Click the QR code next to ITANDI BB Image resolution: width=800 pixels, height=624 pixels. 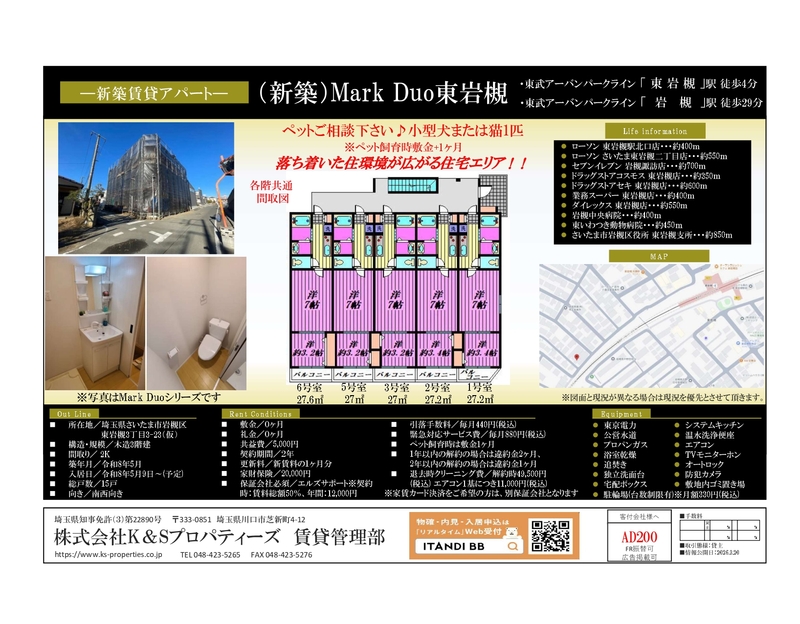549,537
